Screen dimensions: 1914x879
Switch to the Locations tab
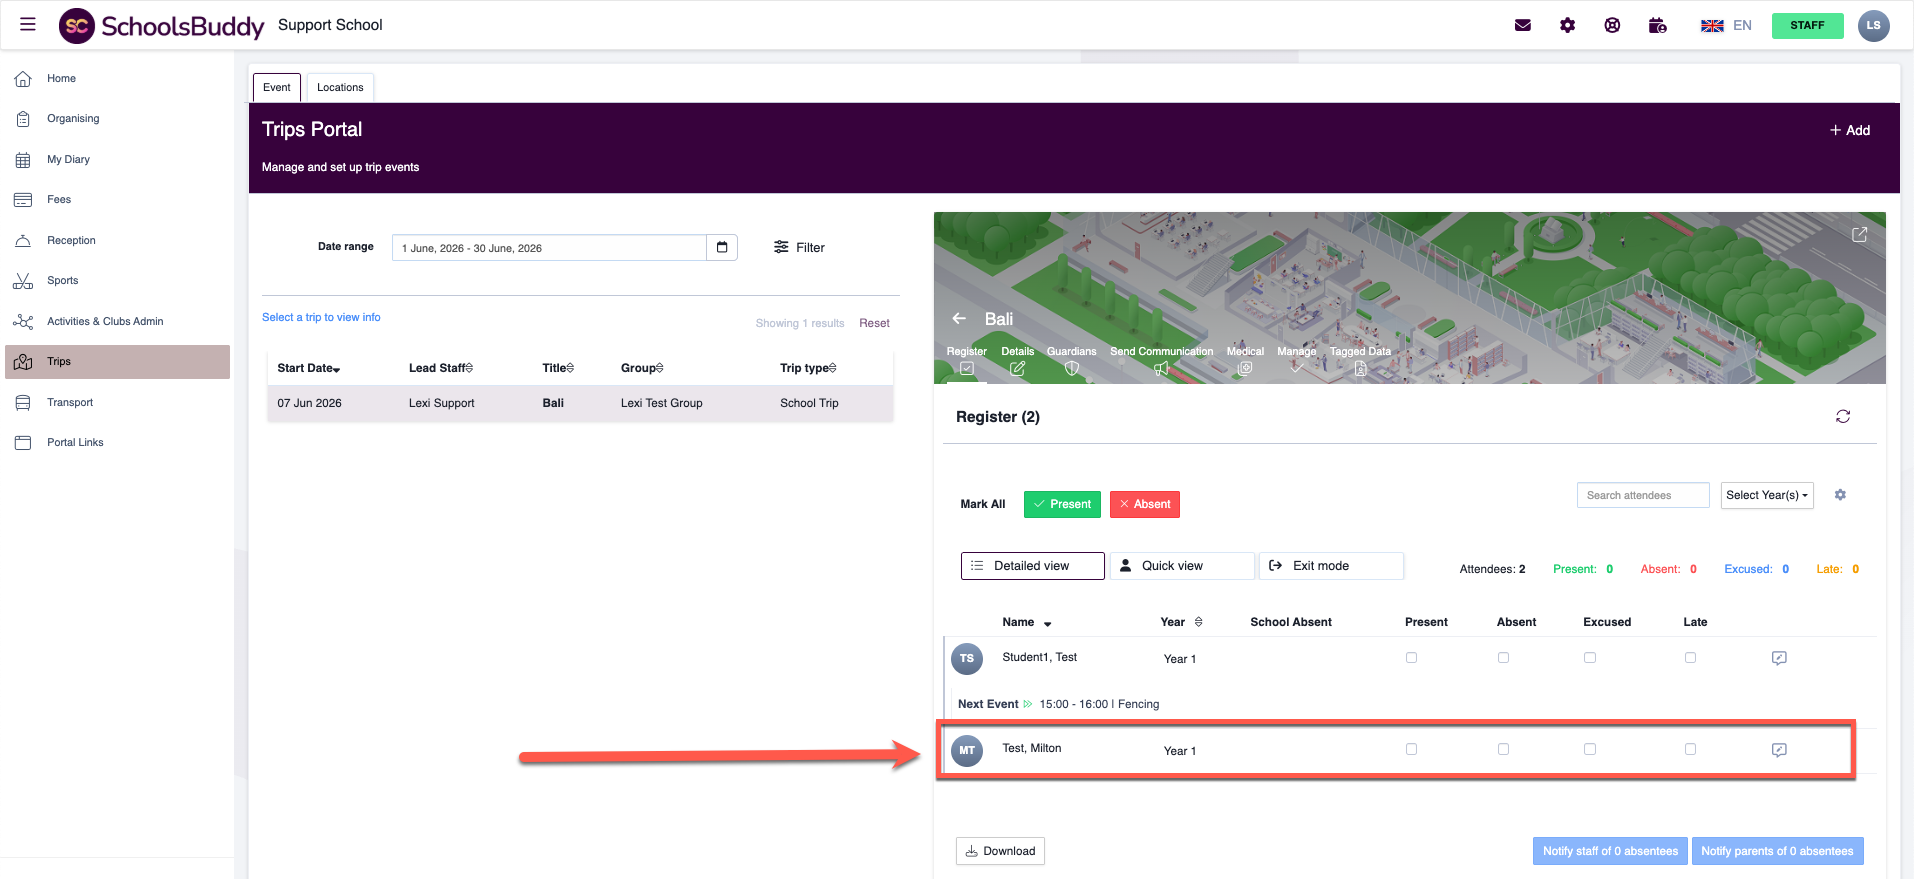(x=340, y=87)
